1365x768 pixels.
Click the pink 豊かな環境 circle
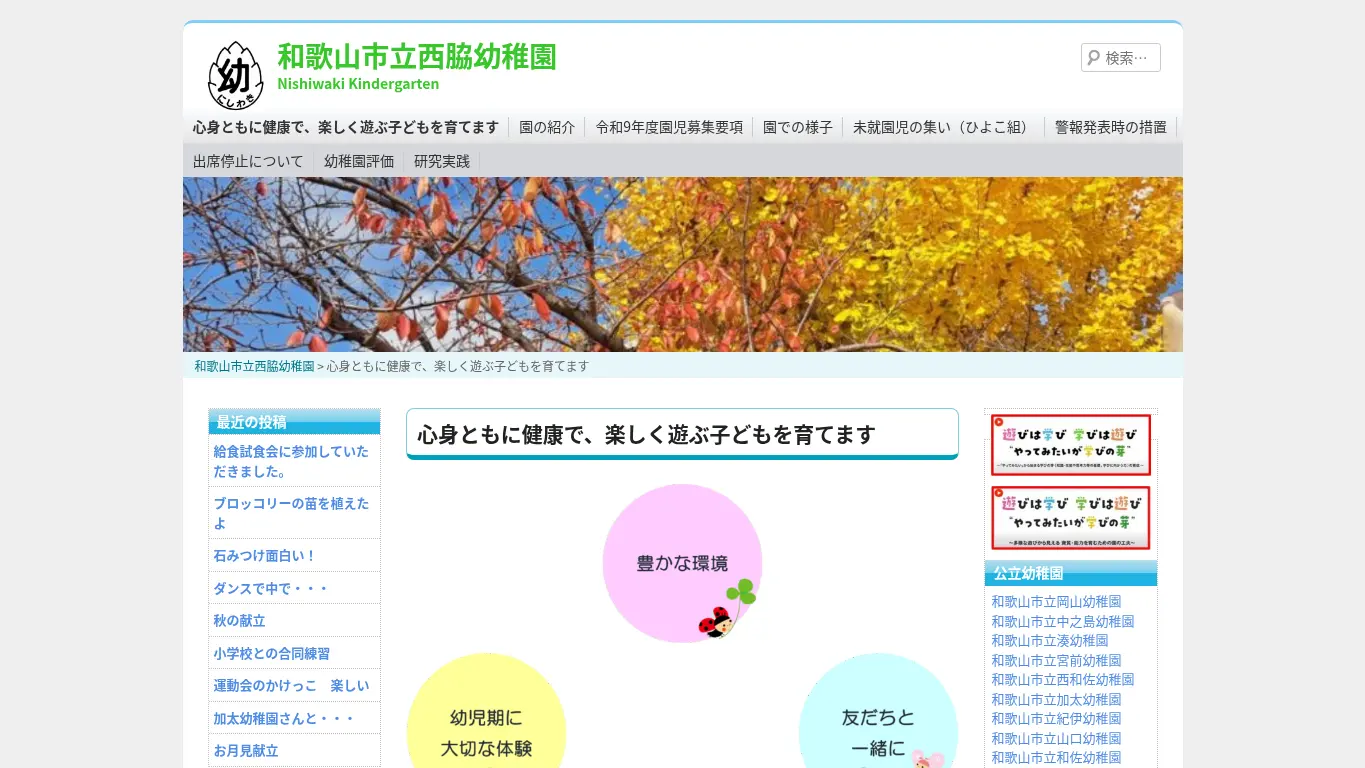682,563
